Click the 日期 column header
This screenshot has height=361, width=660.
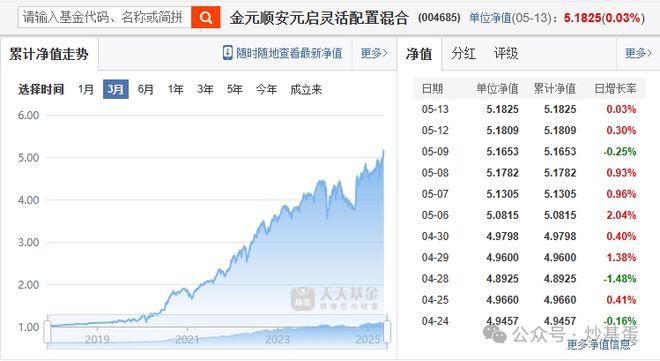432,88
